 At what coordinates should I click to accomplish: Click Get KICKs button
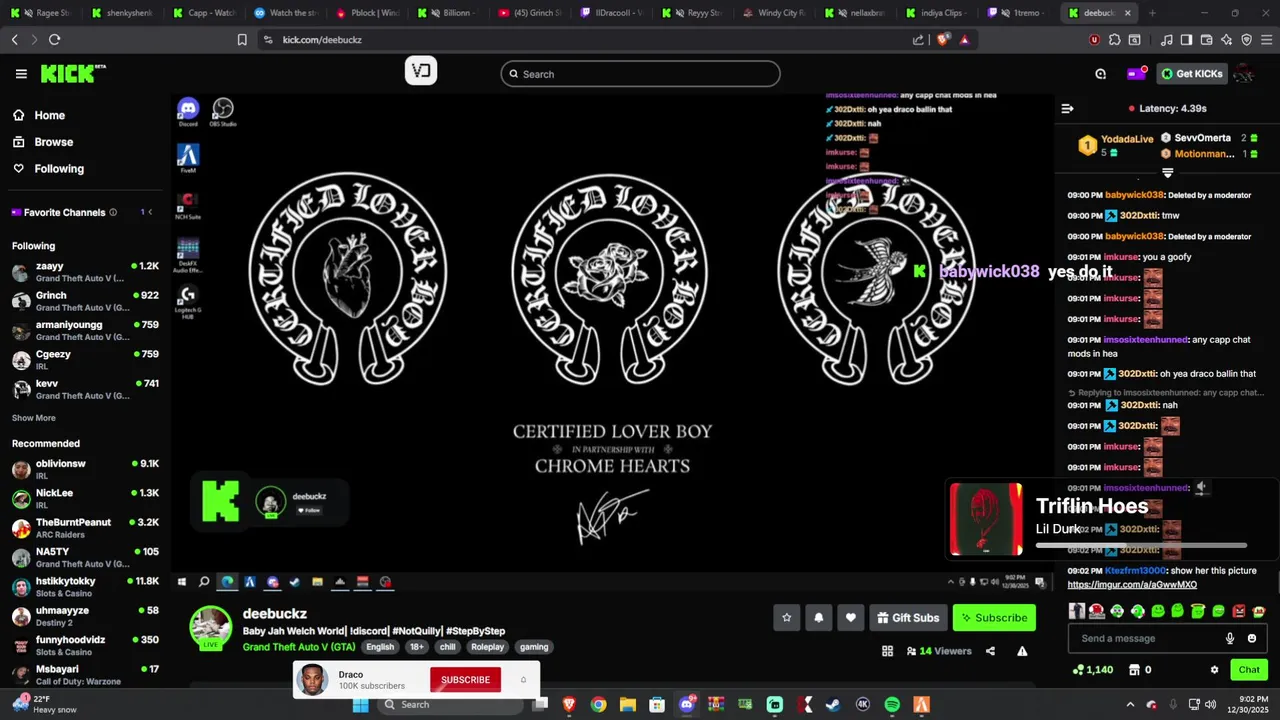1192,74
